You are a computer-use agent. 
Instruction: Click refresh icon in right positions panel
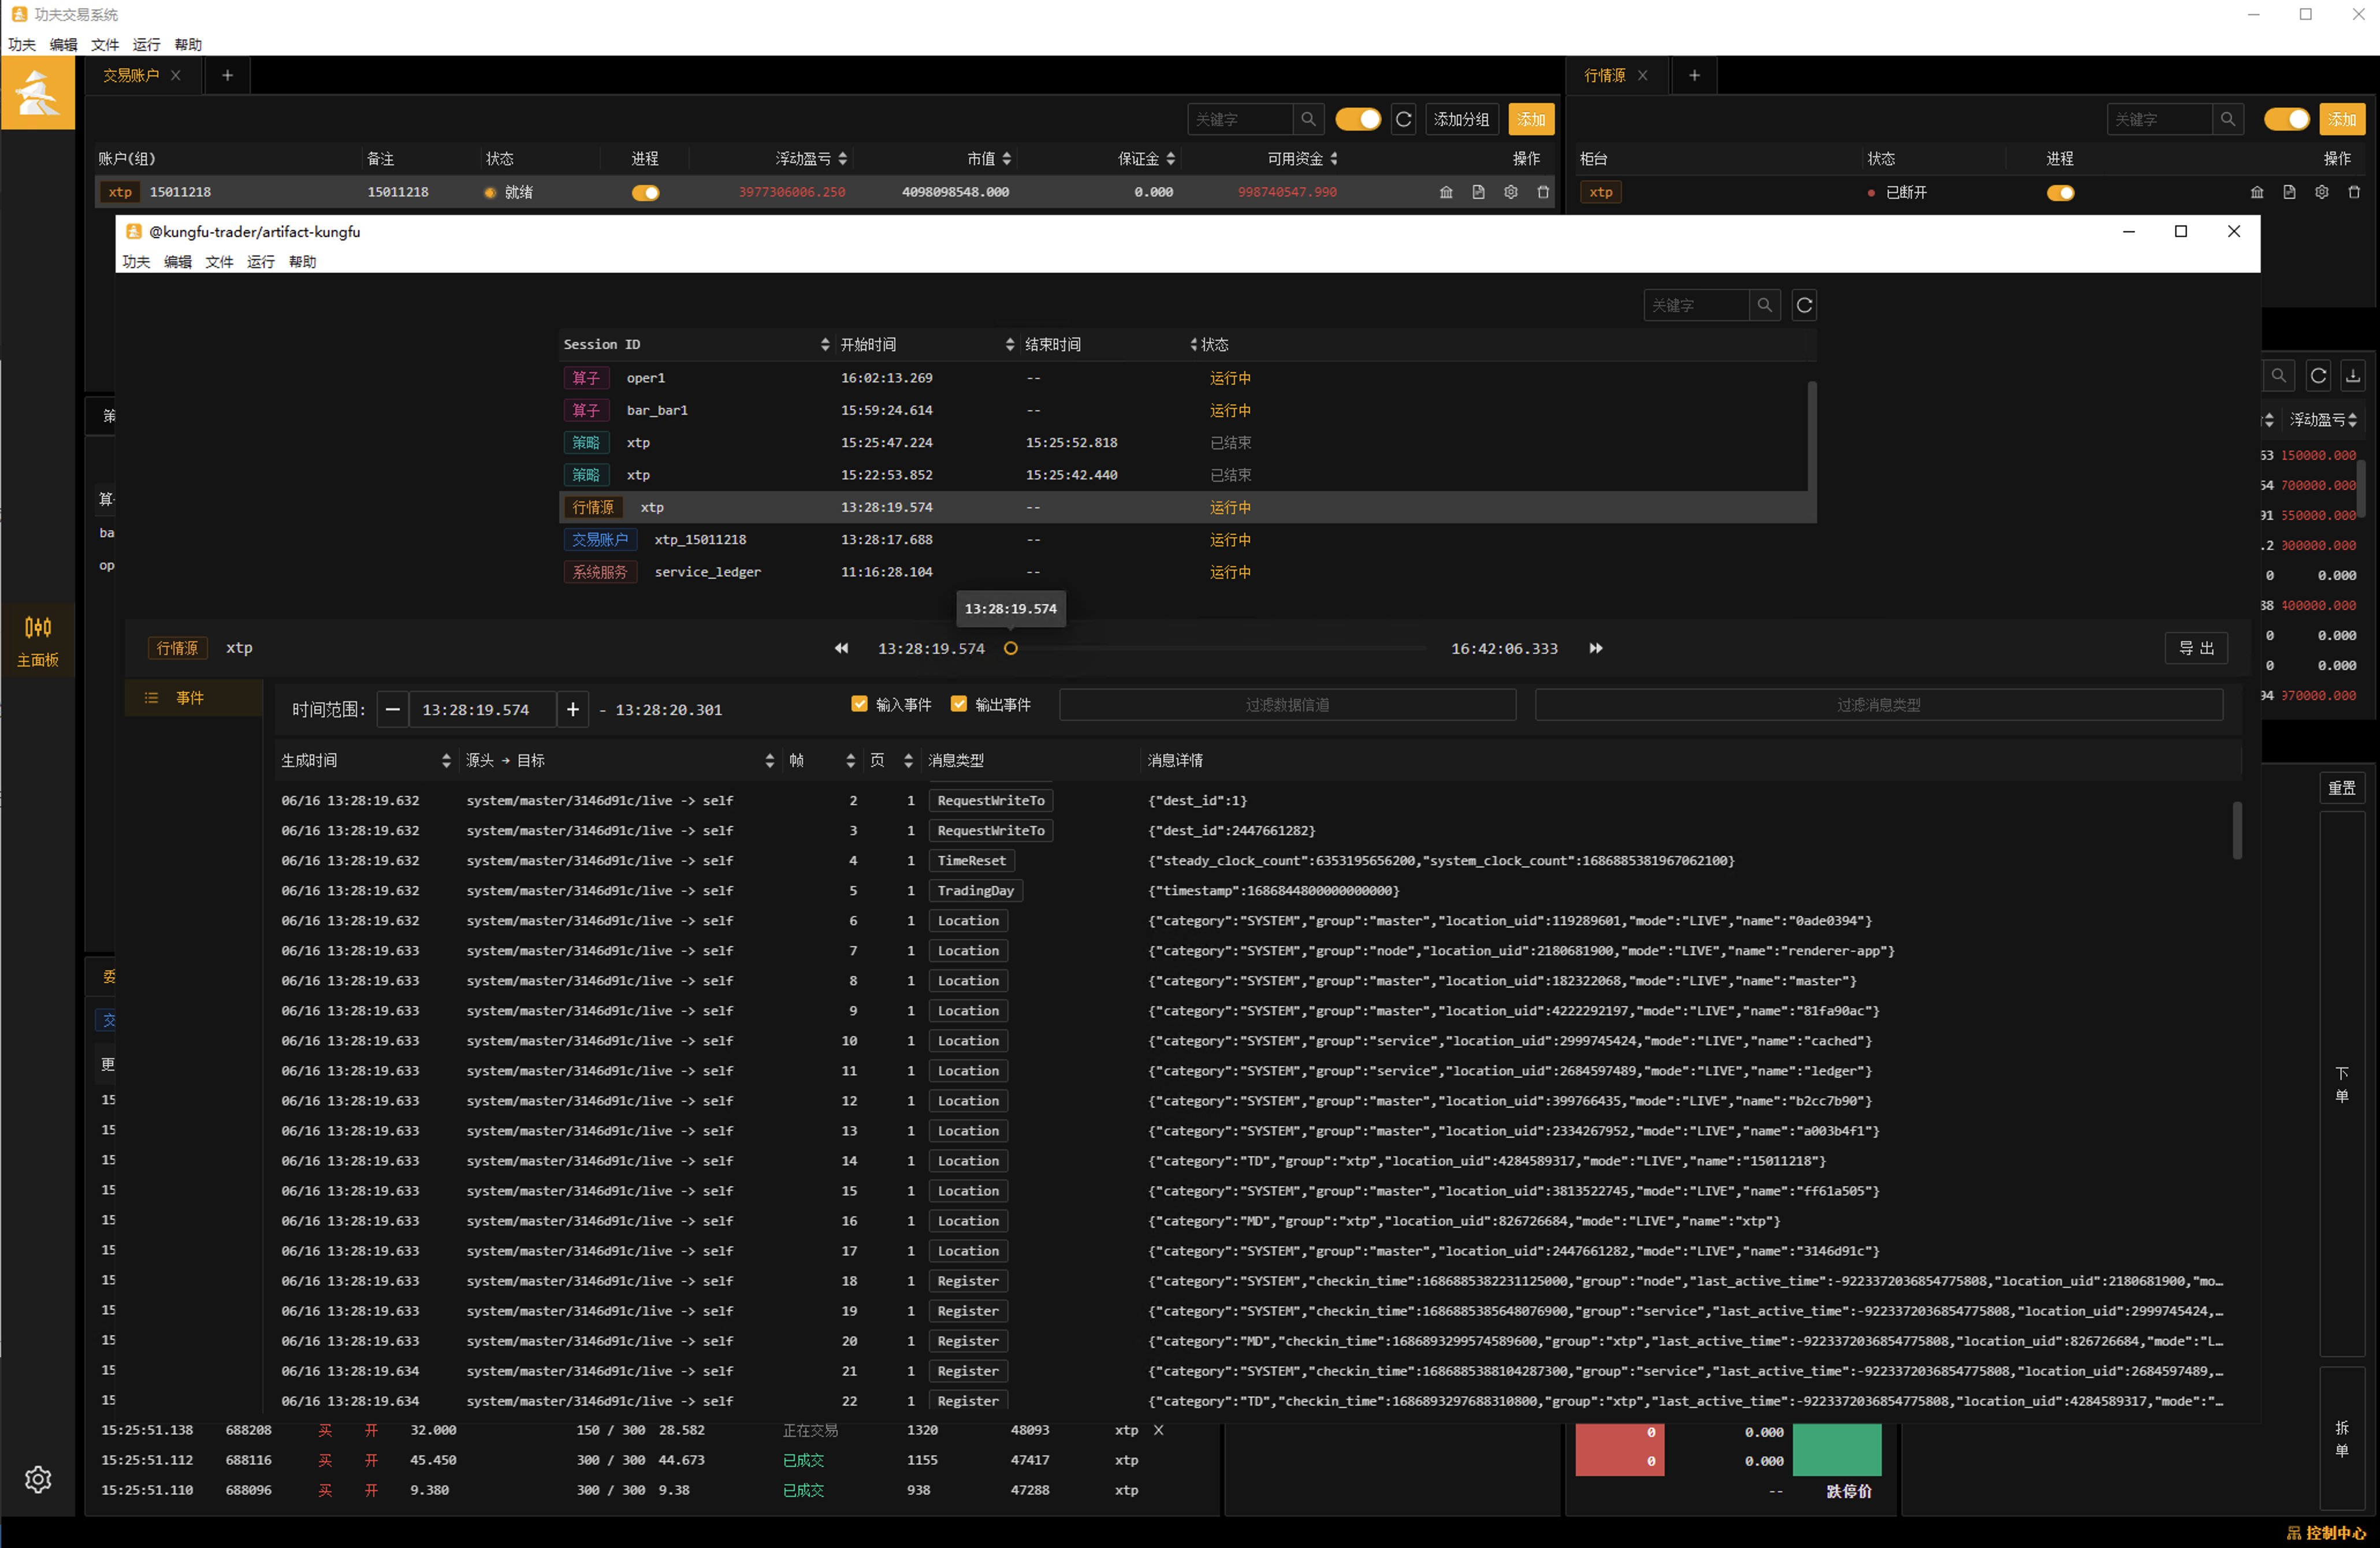[x=2318, y=376]
